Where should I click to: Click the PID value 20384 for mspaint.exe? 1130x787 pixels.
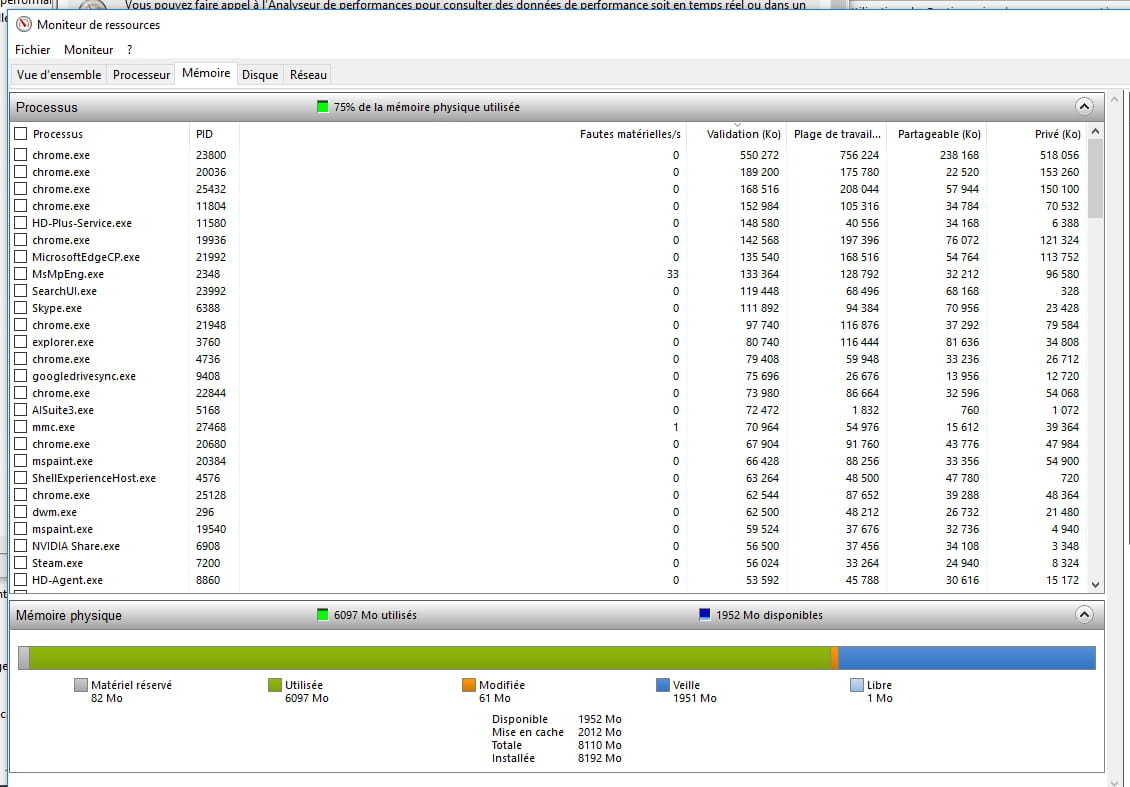[x=210, y=461]
